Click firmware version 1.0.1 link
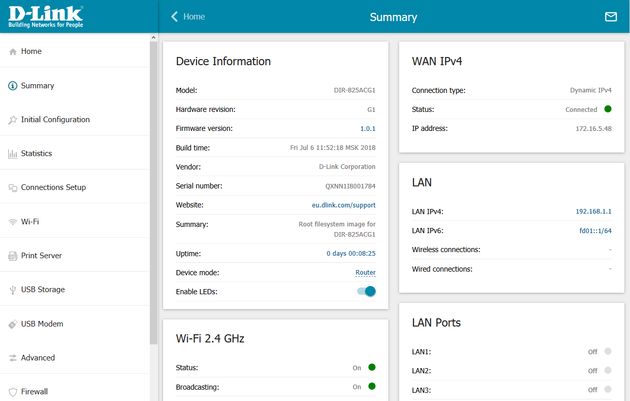 pos(368,129)
